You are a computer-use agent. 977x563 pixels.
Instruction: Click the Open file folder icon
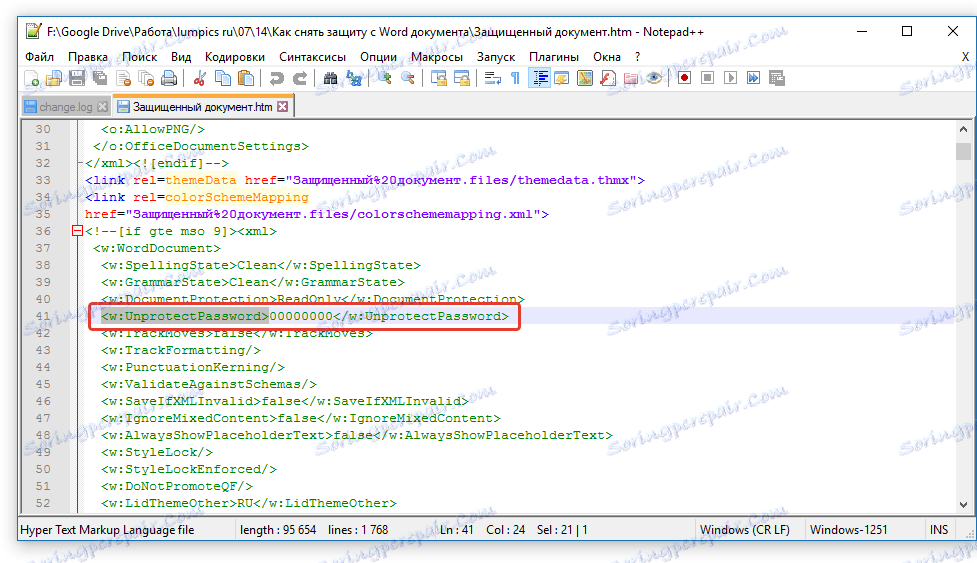(54, 78)
